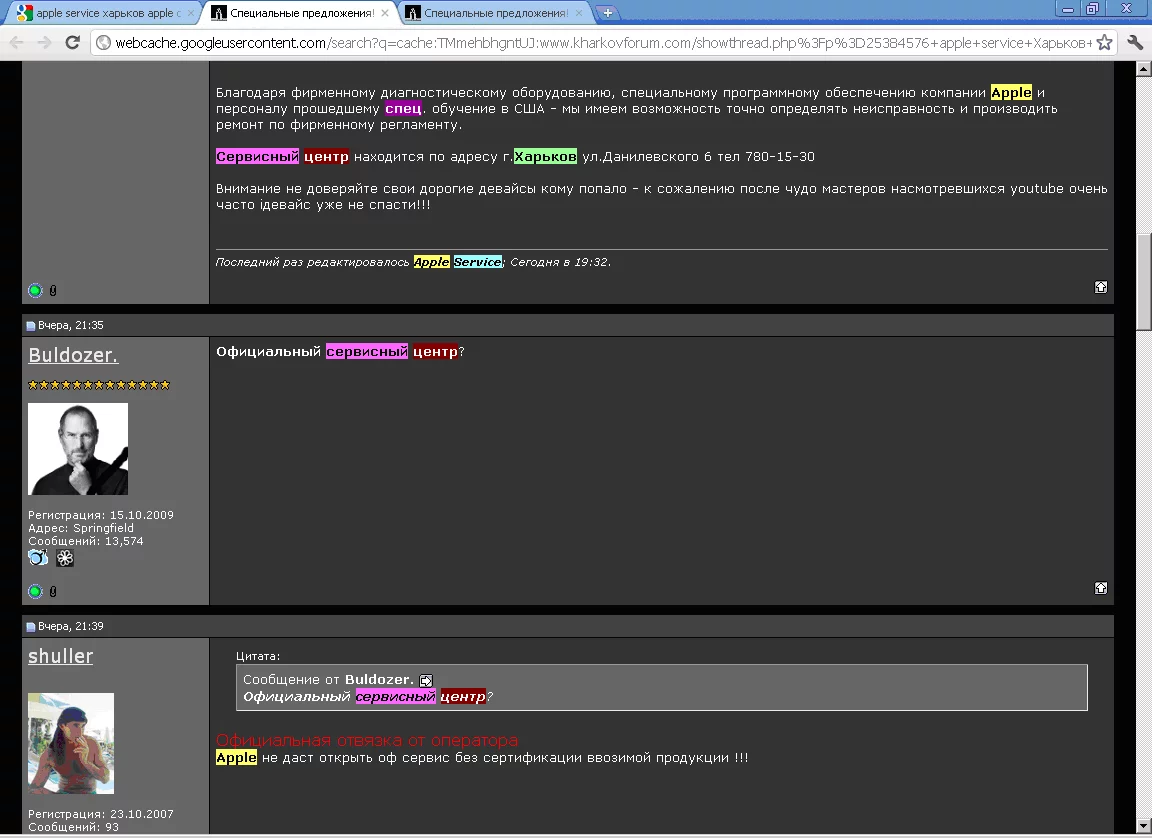Image resolution: width=1152 pixels, height=838 pixels.
Task: Click the 'Цитата:' label
Action: point(258,656)
